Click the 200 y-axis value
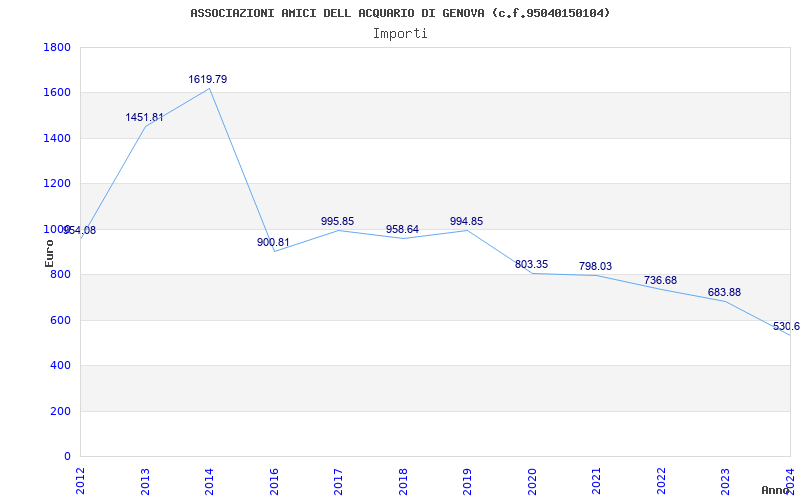 coord(60,411)
